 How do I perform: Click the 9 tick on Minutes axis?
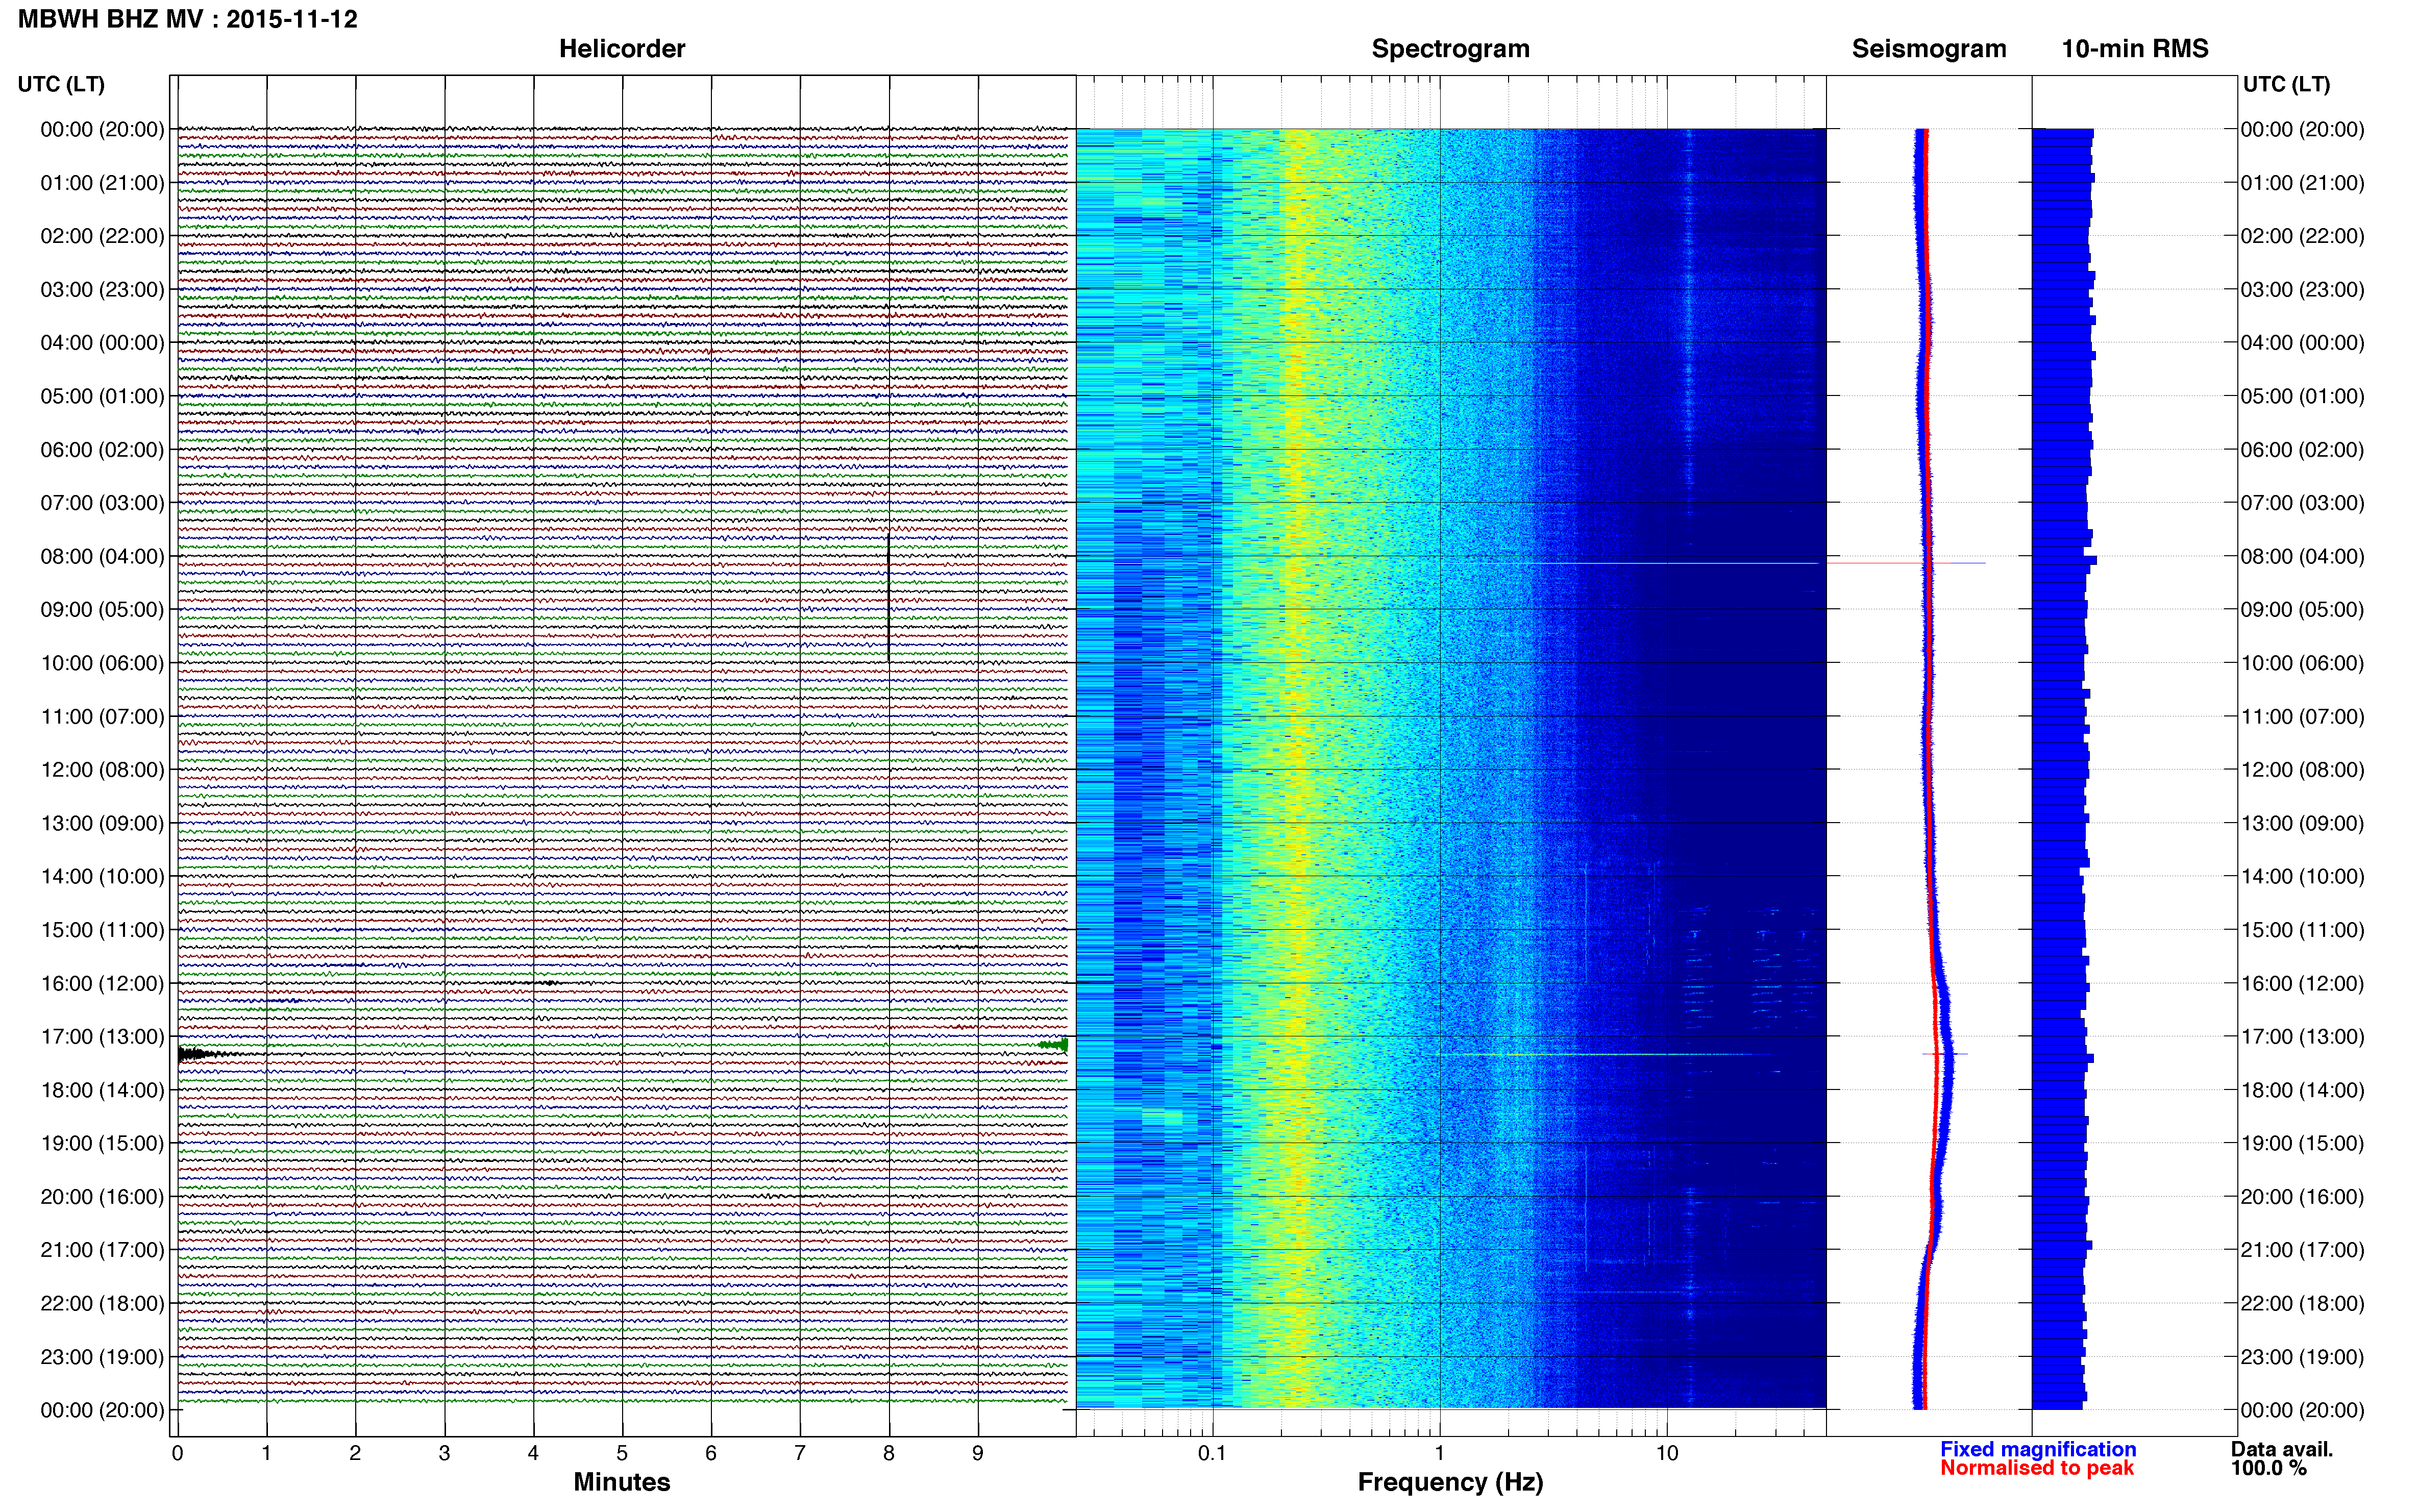tap(978, 1453)
